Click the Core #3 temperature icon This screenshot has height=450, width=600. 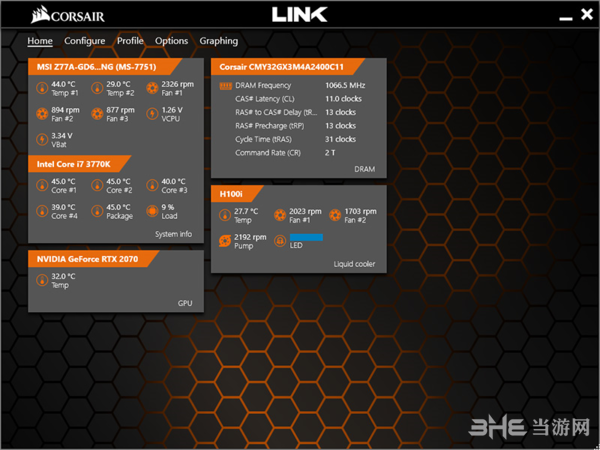coord(152,186)
